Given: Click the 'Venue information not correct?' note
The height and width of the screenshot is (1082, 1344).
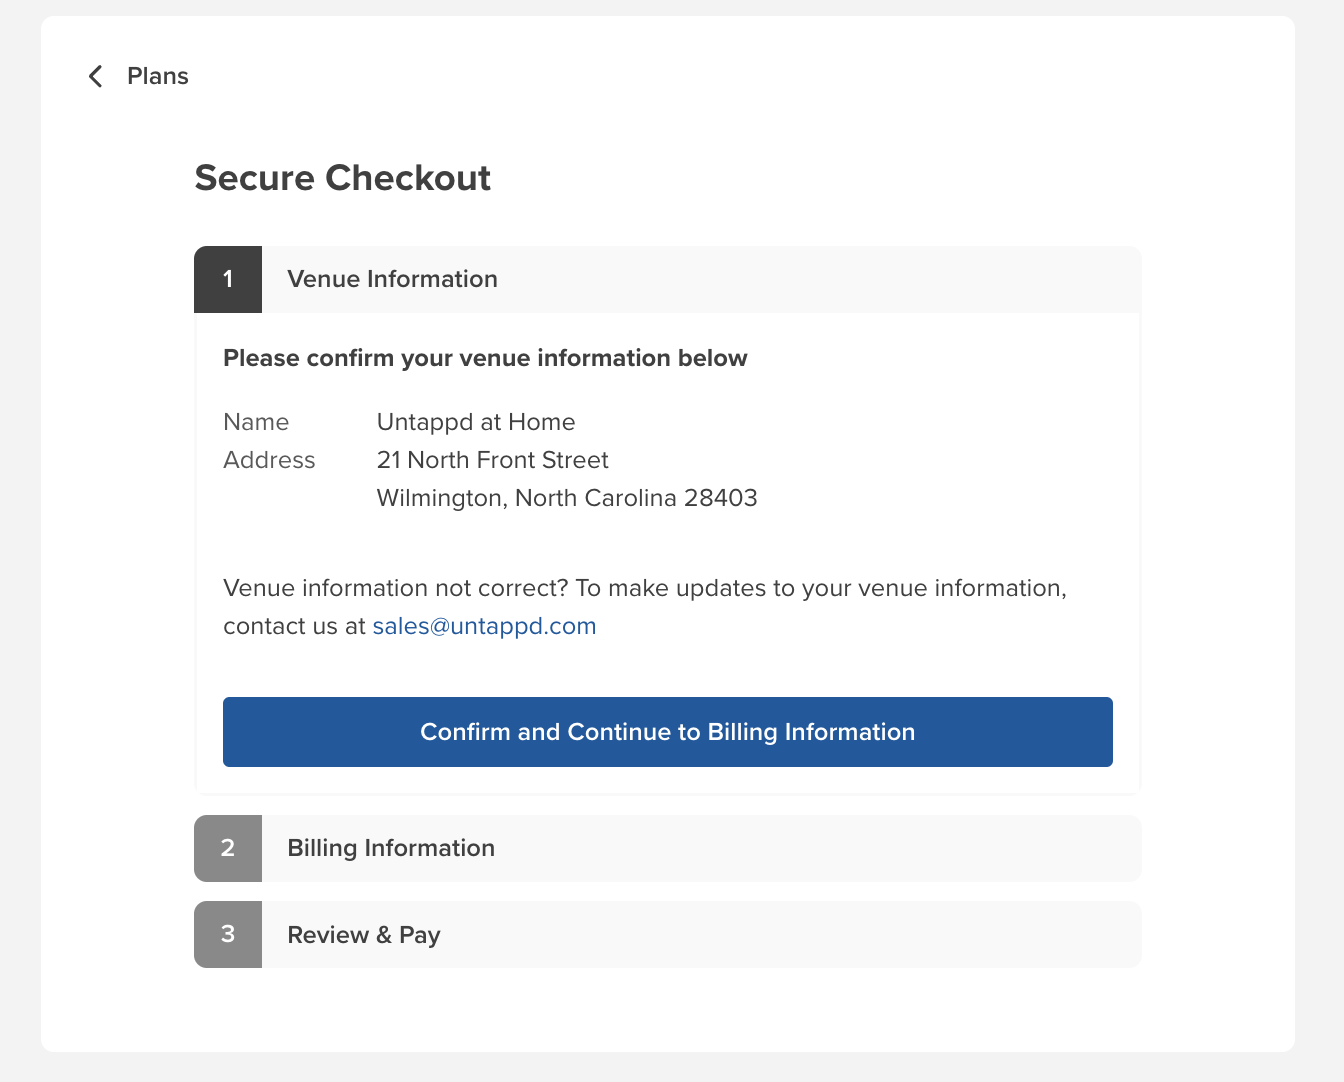Looking at the screenshot, I should 645,607.
